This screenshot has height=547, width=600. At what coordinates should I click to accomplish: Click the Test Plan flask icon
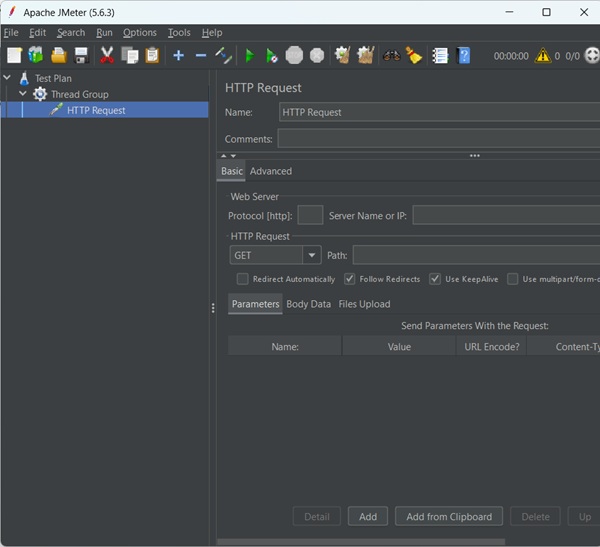click(x=24, y=78)
